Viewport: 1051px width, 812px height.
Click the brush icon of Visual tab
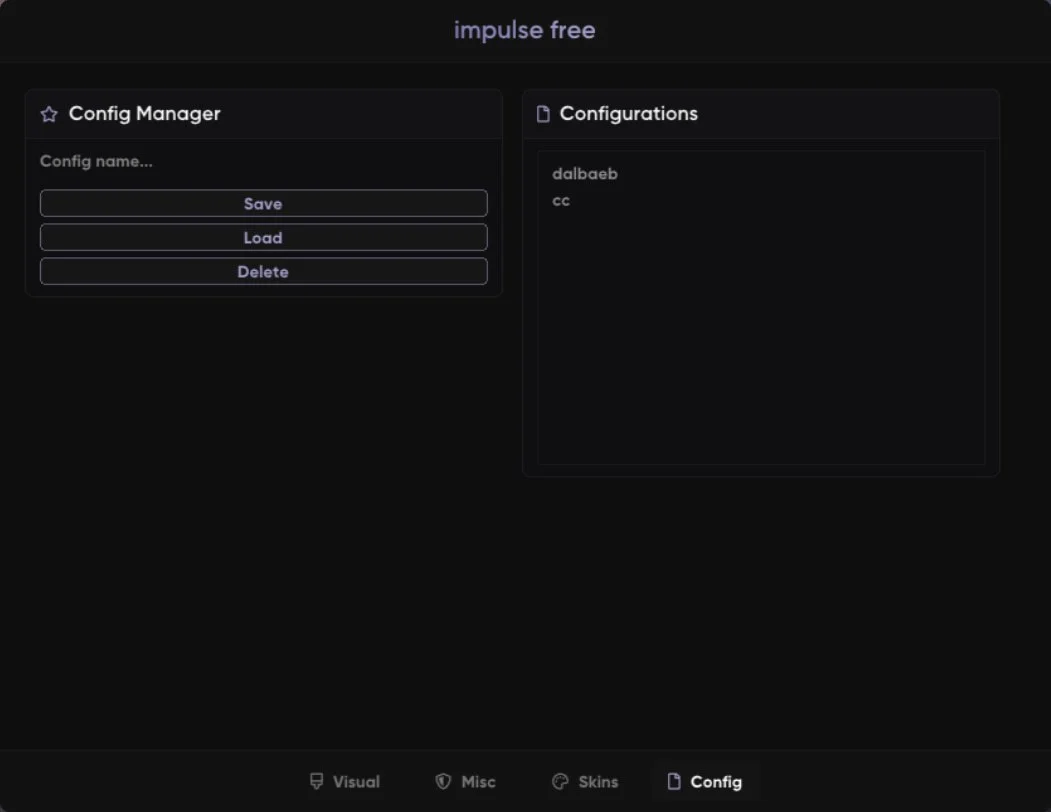(317, 781)
